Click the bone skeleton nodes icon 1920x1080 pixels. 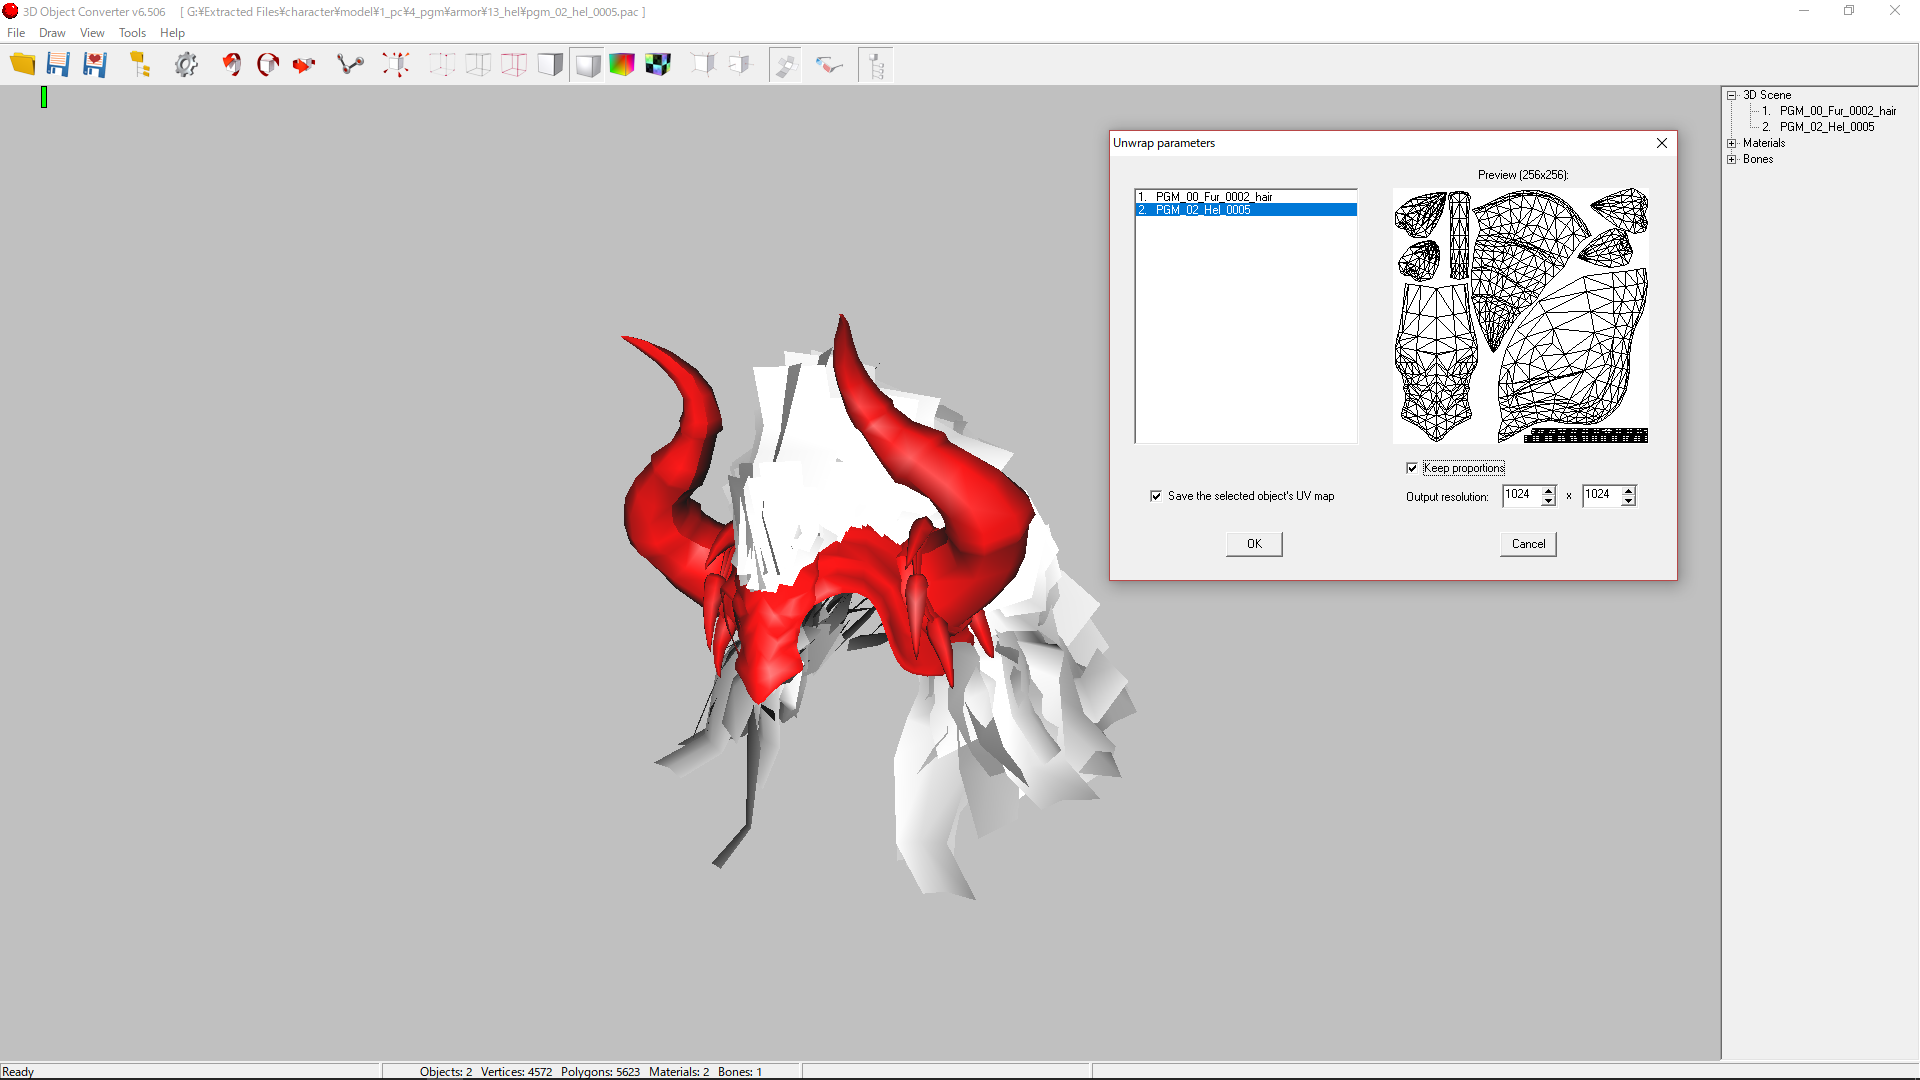[x=350, y=65]
